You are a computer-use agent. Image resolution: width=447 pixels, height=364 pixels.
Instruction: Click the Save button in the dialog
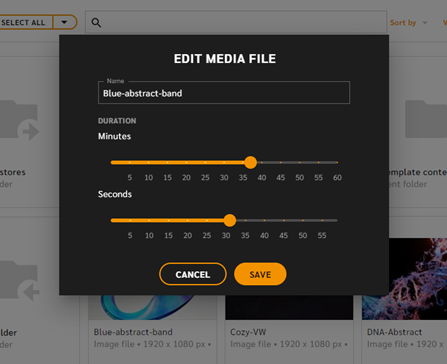[260, 274]
